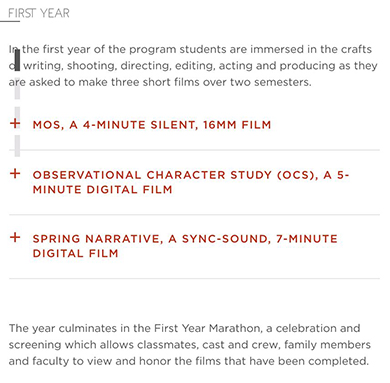390x383 pixels.
Task: Click the plus icon beside Observational Character Study
Action: click(x=15, y=173)
